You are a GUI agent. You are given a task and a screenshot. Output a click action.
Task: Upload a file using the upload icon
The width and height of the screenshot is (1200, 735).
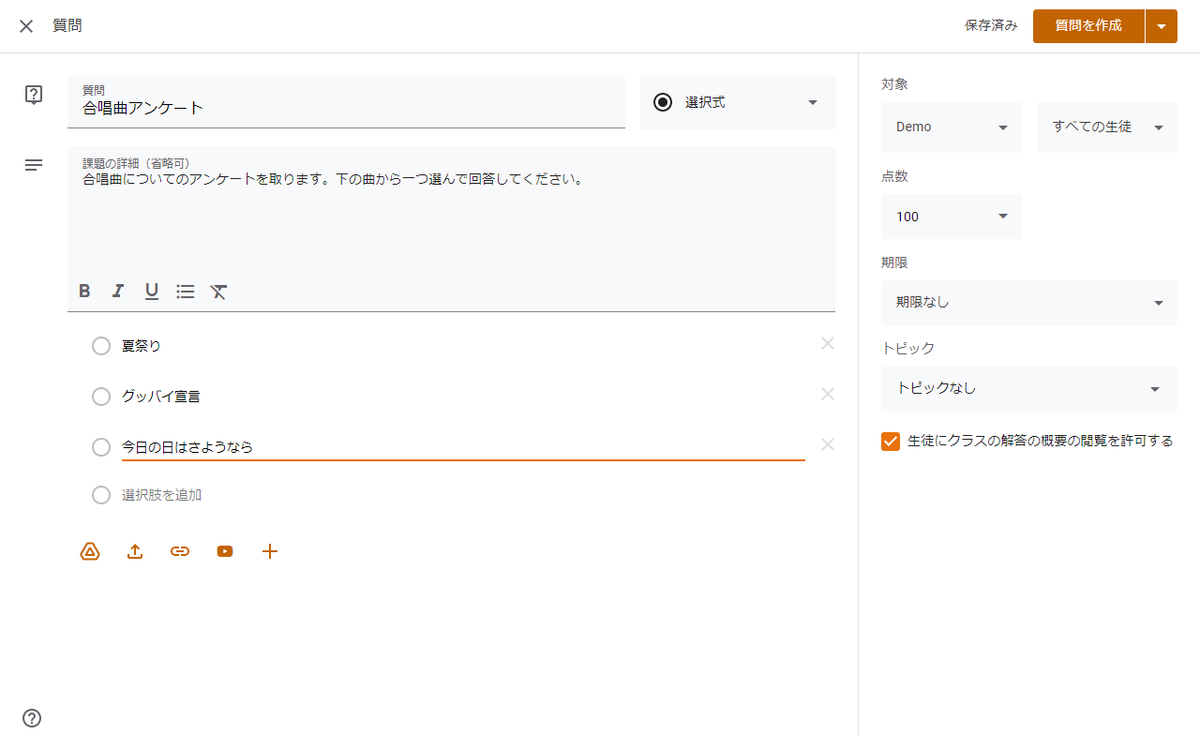(135, 551)
